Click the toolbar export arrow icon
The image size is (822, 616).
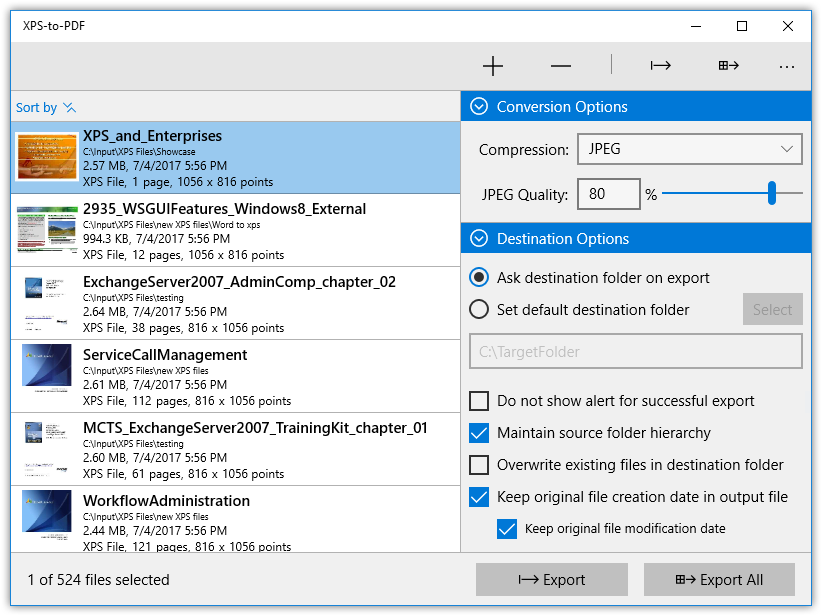click(660, 66)
